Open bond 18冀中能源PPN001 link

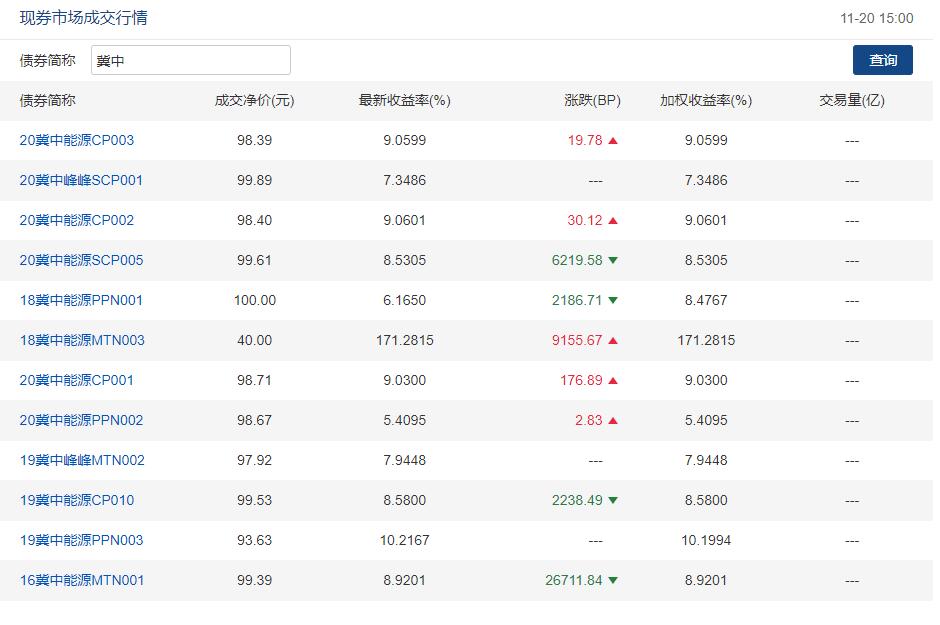point(81,300)
